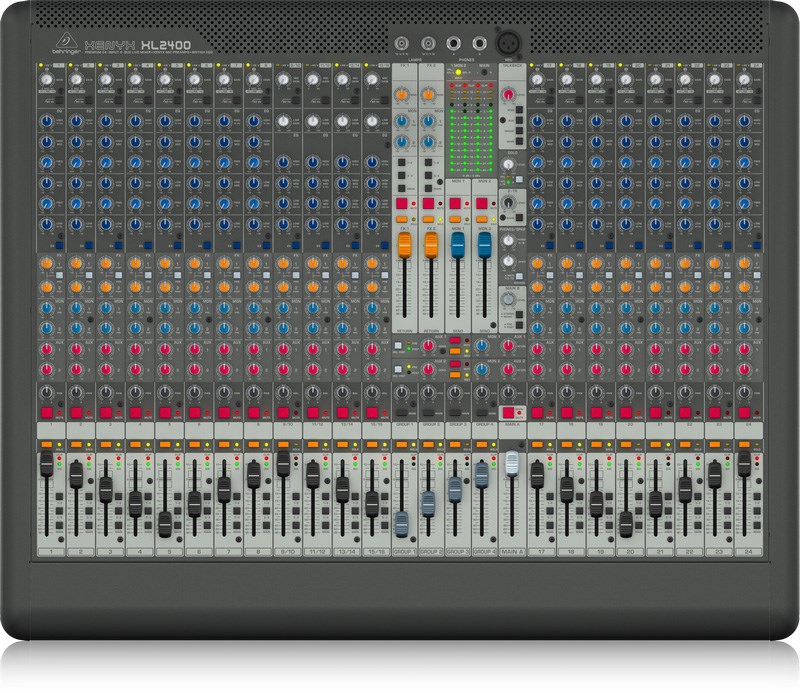Mute the MON 2 send strip
Screen dimensions: 800x693
click(482, 203)
